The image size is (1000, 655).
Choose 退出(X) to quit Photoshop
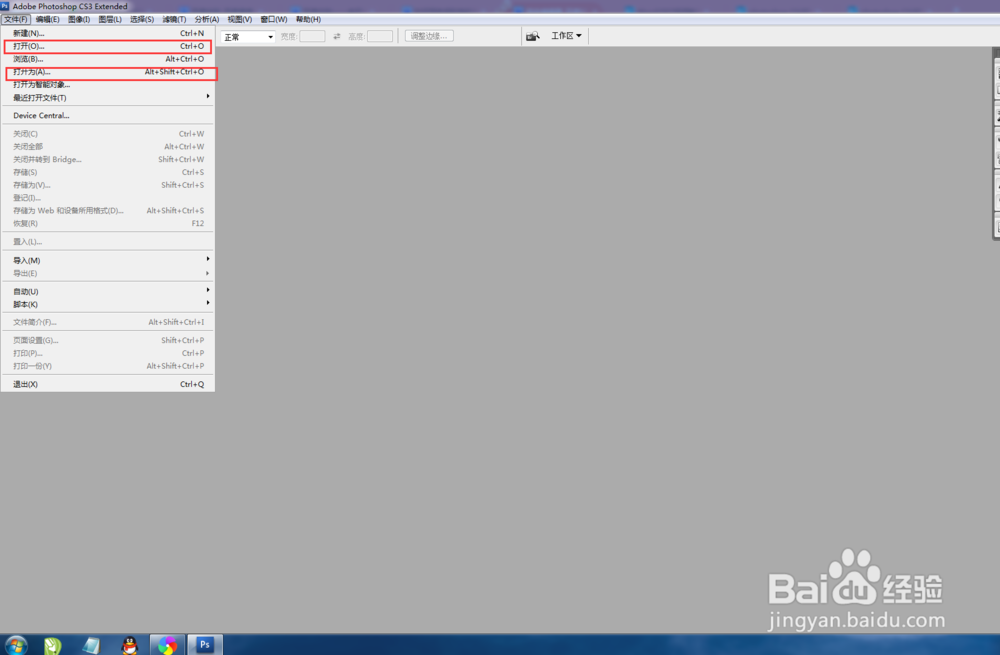pyautogui.click(x=108, y=384)
